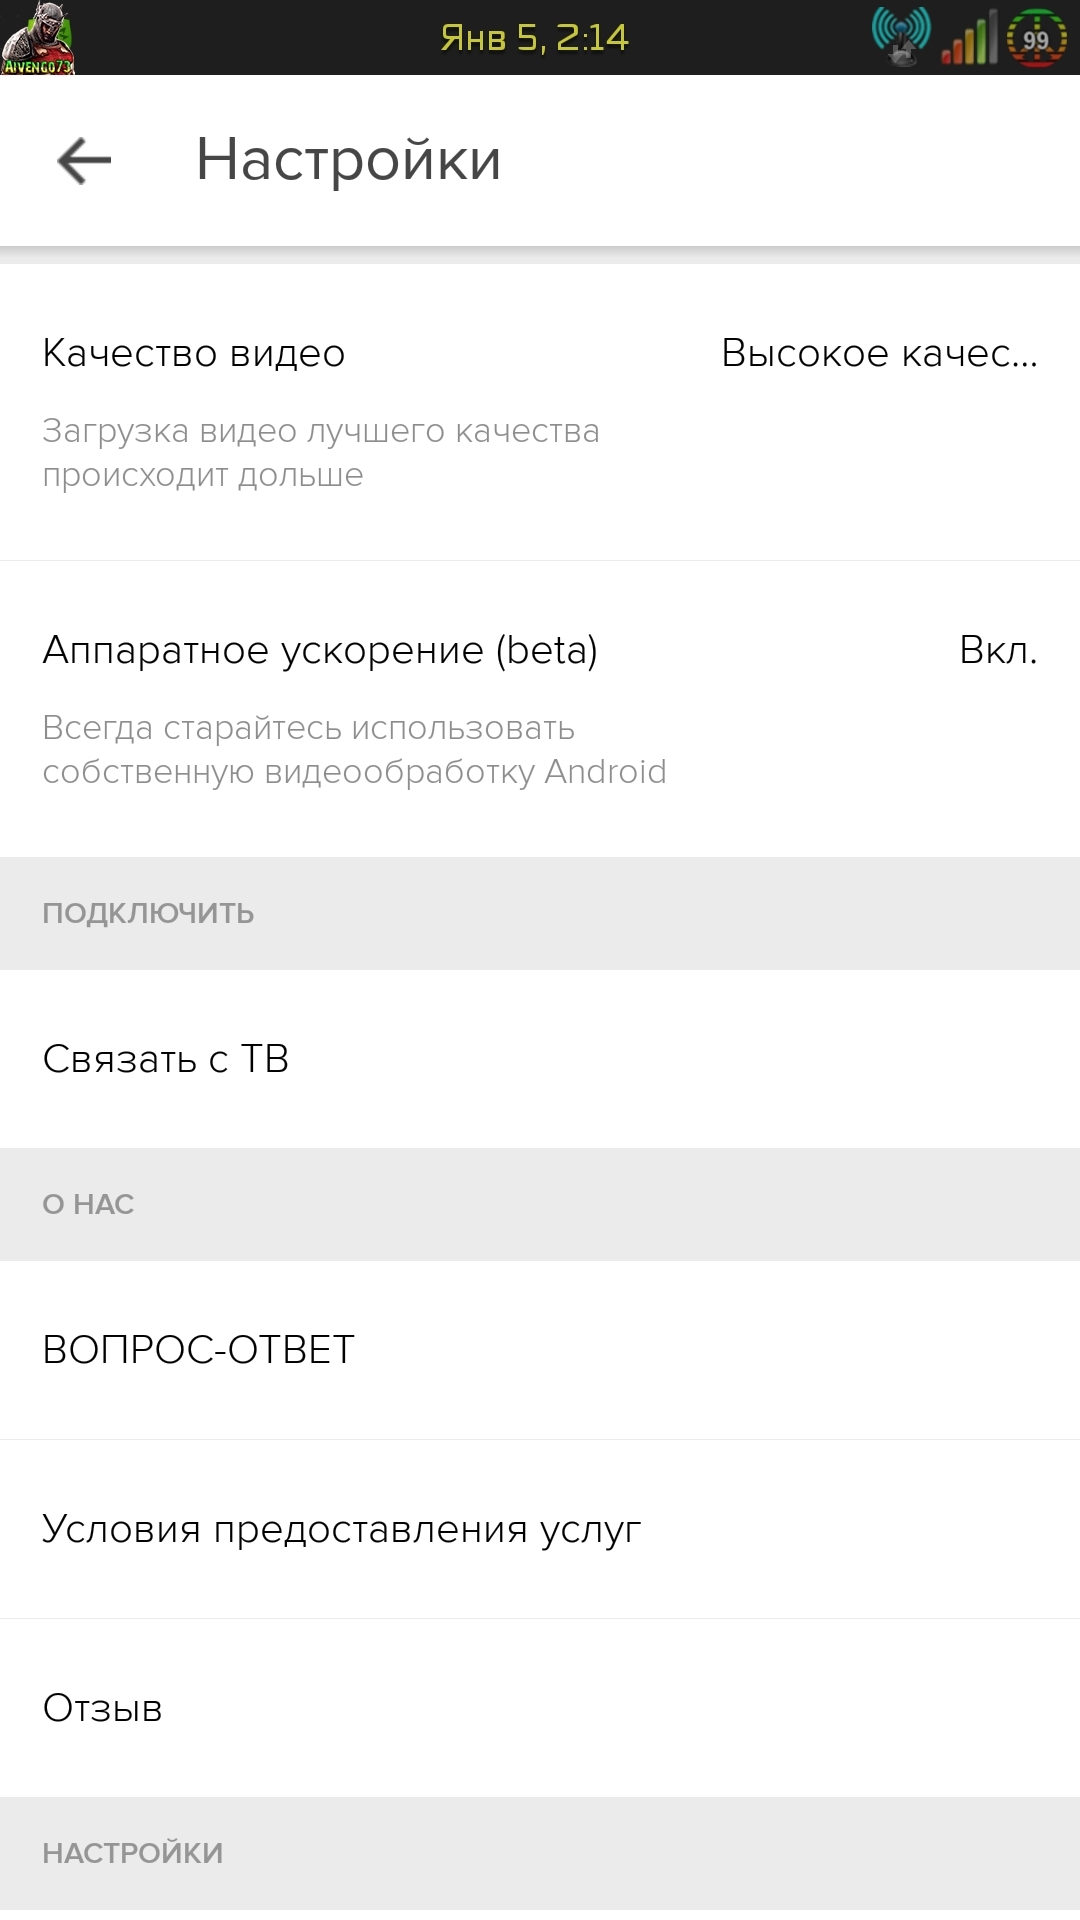Tap the signal strength bars icon

(969, 39)
